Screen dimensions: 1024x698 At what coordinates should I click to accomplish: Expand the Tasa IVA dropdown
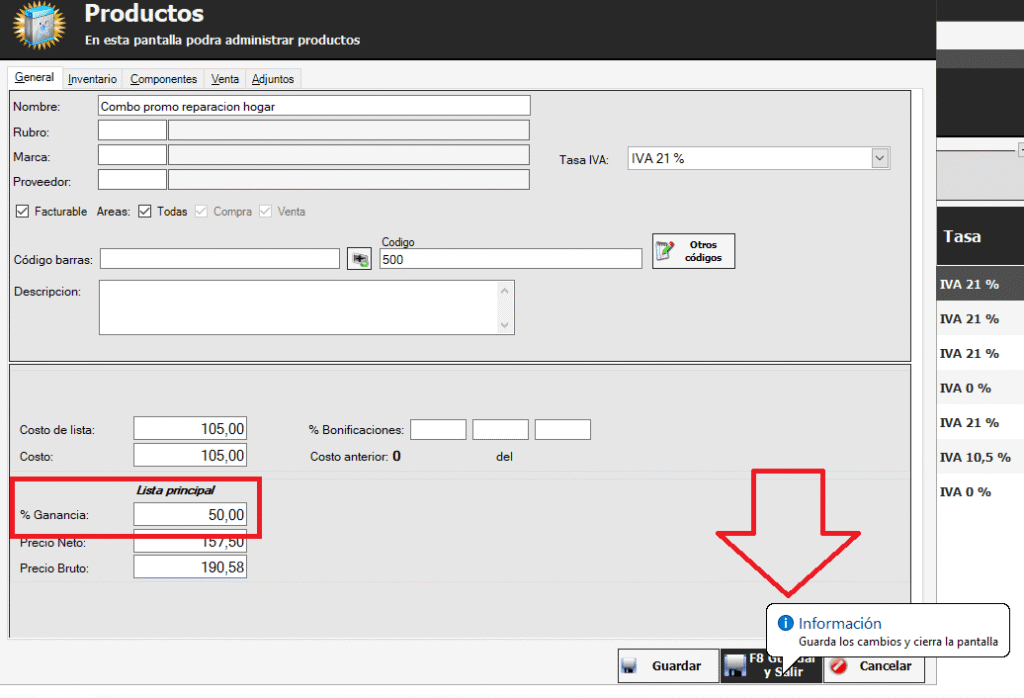tap(879, 158)
